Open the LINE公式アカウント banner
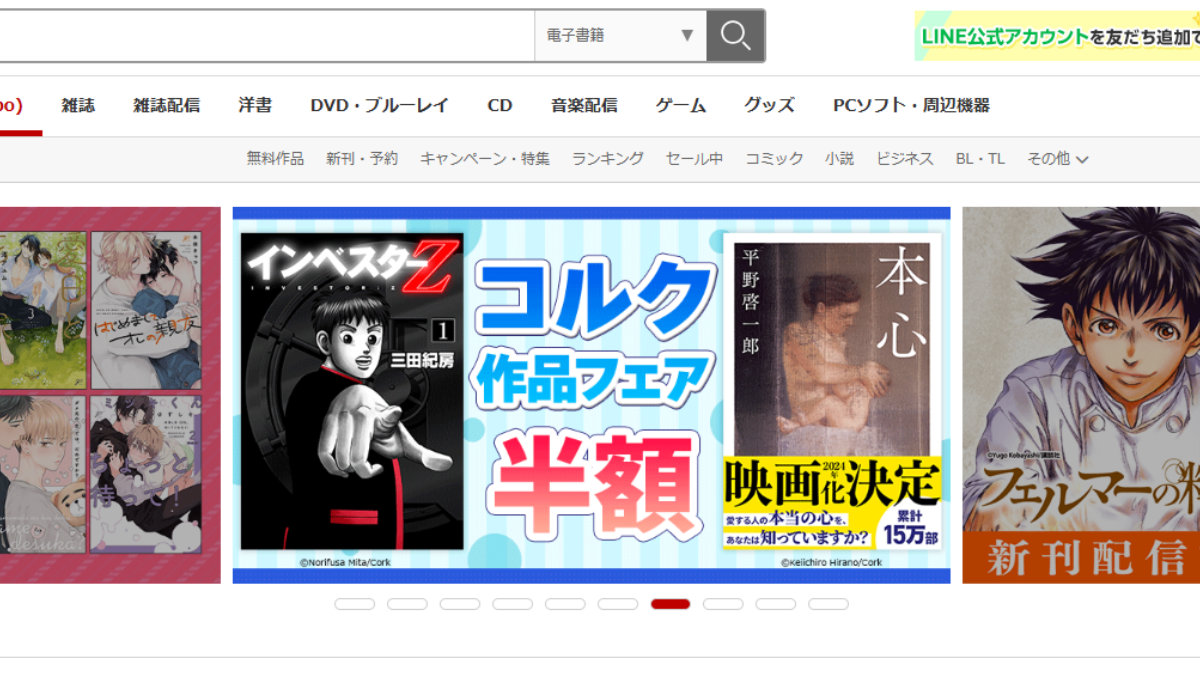The width and height of the screenshot is (1200, 675). coord(1057,36)
